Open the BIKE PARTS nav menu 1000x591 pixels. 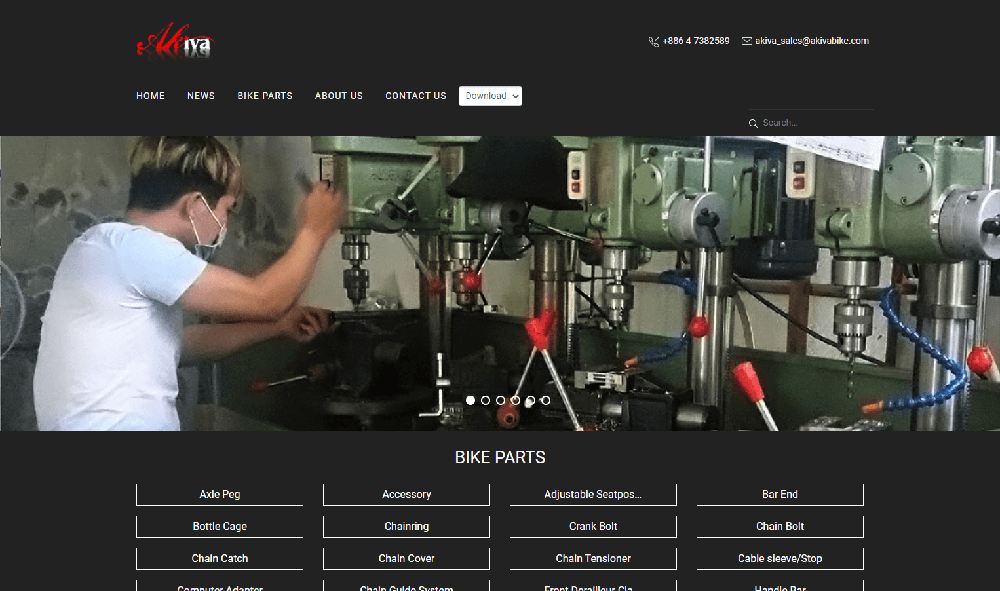pyautogui.click(x=265, y=96)
